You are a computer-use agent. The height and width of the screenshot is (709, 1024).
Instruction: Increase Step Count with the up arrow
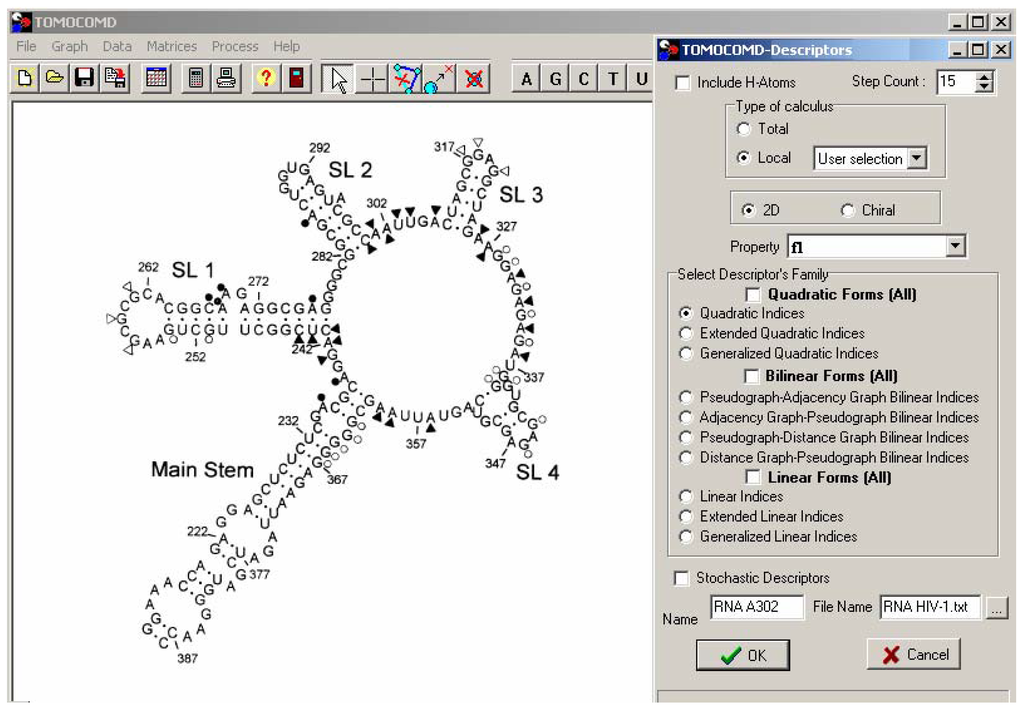[985, 77]
